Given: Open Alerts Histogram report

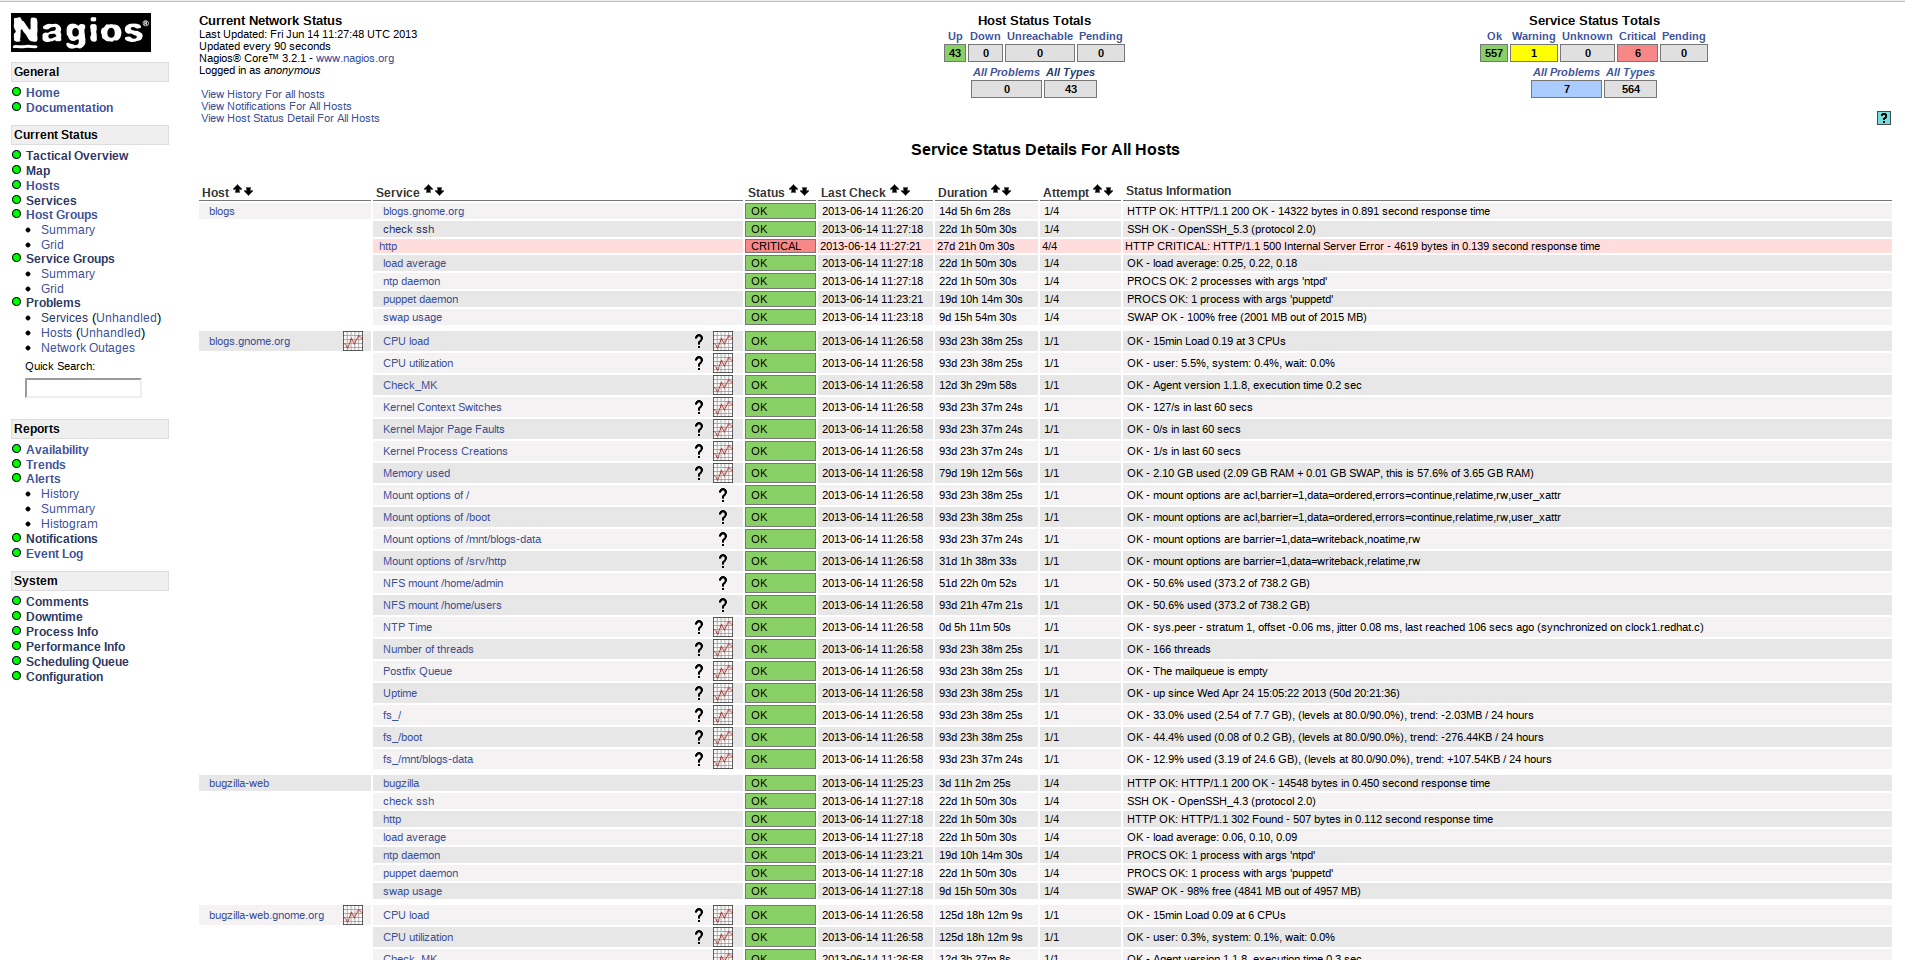Looking at the screenshot, I should 69,524.
